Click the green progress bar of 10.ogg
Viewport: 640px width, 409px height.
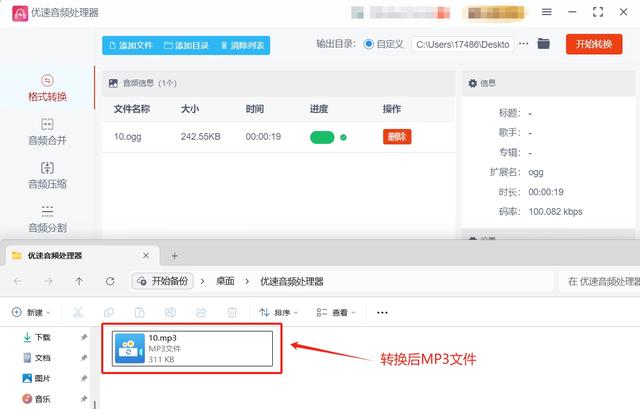322,137
